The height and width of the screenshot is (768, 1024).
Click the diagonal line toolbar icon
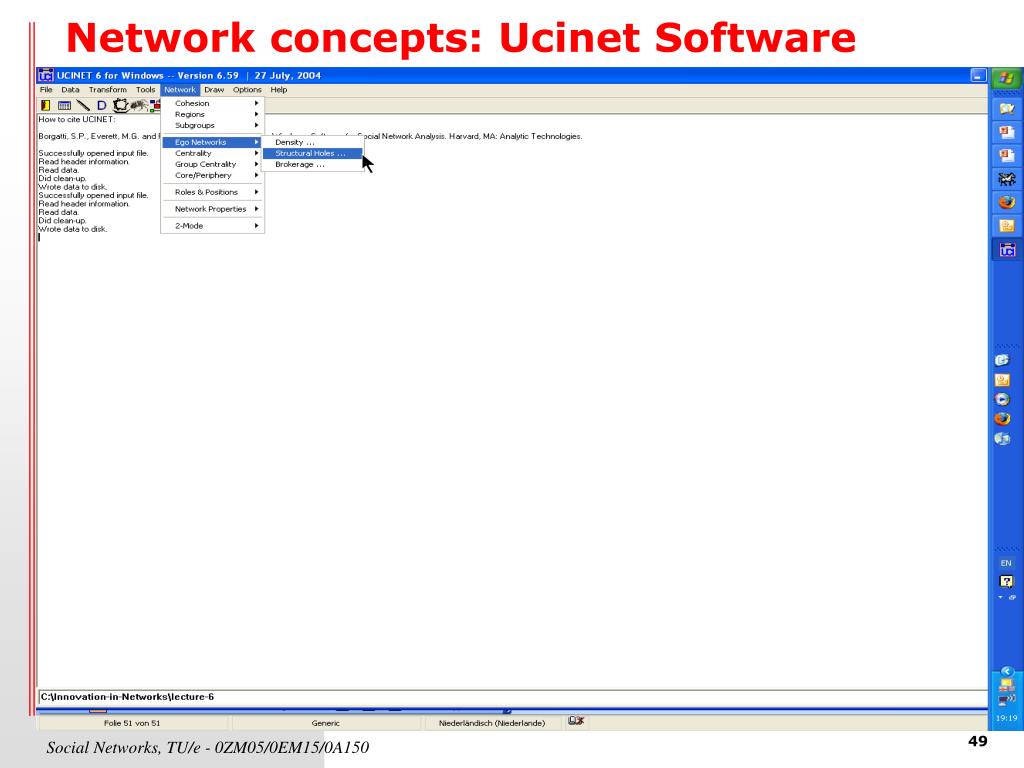tap(83, 105)
